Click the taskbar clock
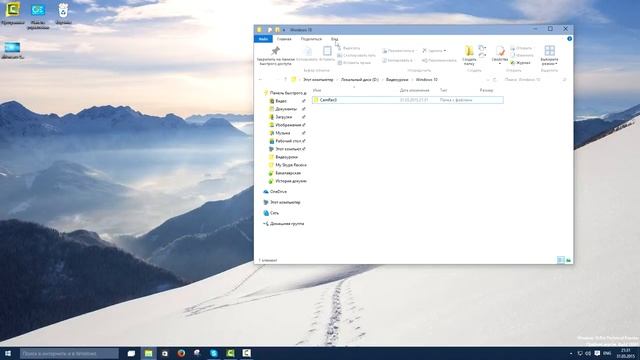The width and height of the screenshot is (640, 360). [x=625, y=353]
